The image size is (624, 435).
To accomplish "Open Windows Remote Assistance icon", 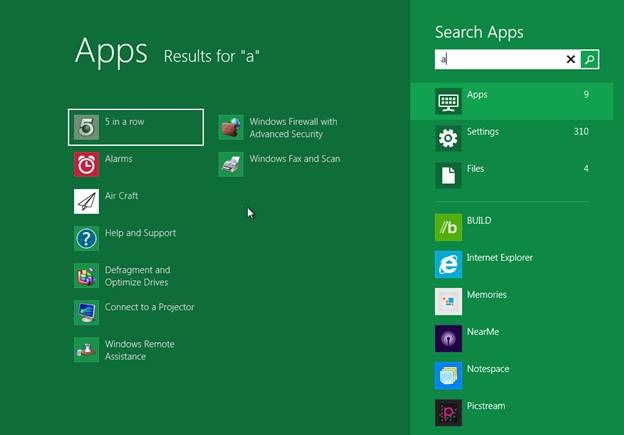I will tap(87, 349).
